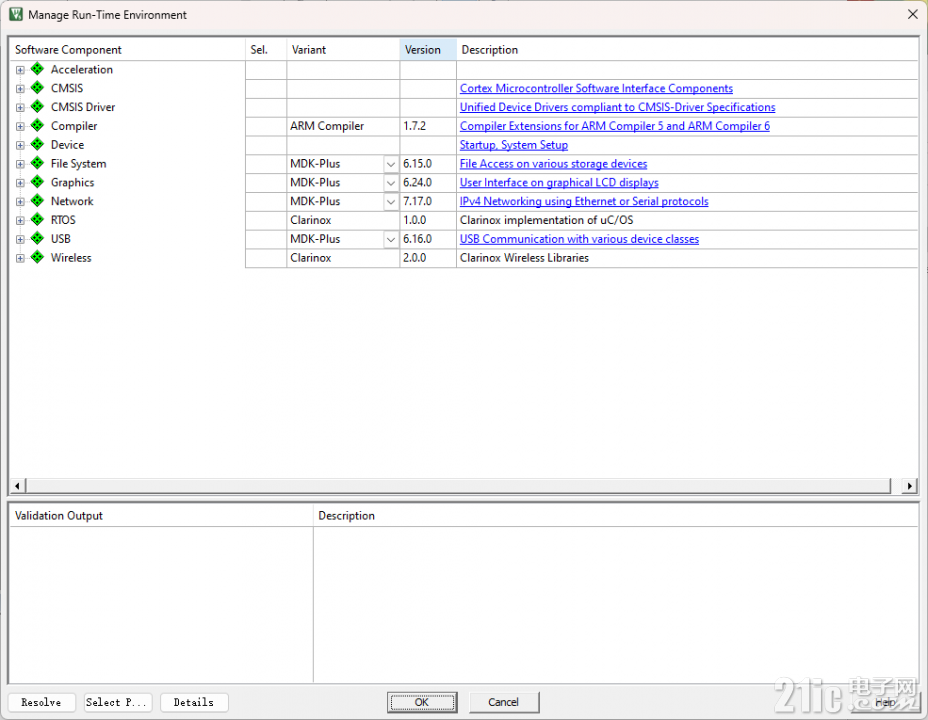The image size is (928, 720).
Task: Click the Variant column header
Action: pos(343,50)
